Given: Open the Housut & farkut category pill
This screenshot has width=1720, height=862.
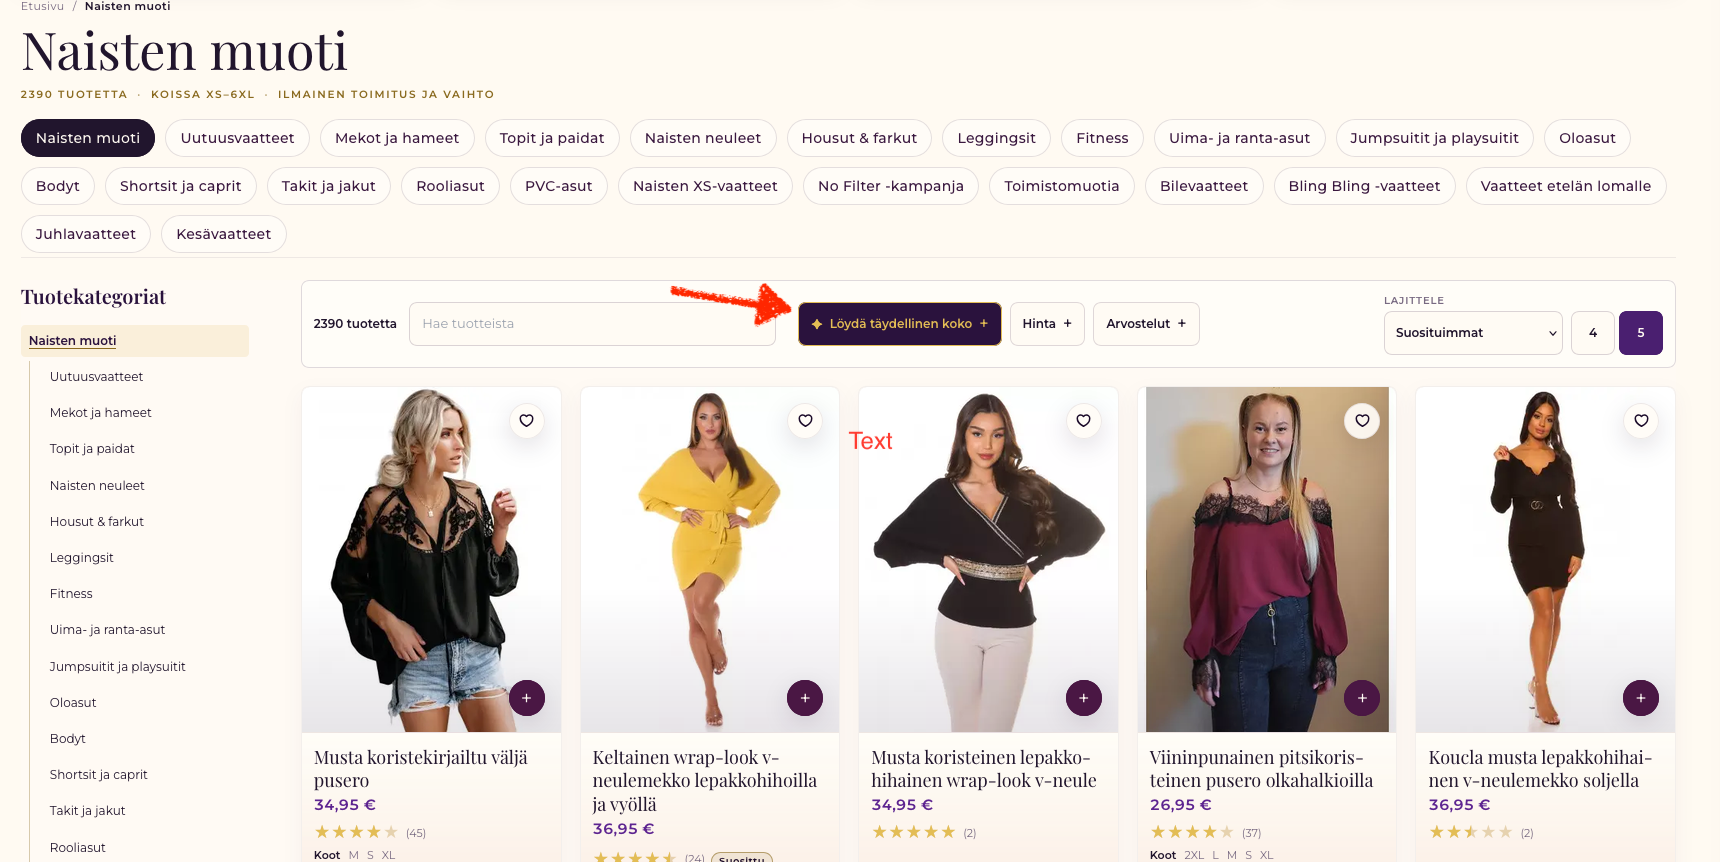Looking at the screenshot, I should coord(859,138).
